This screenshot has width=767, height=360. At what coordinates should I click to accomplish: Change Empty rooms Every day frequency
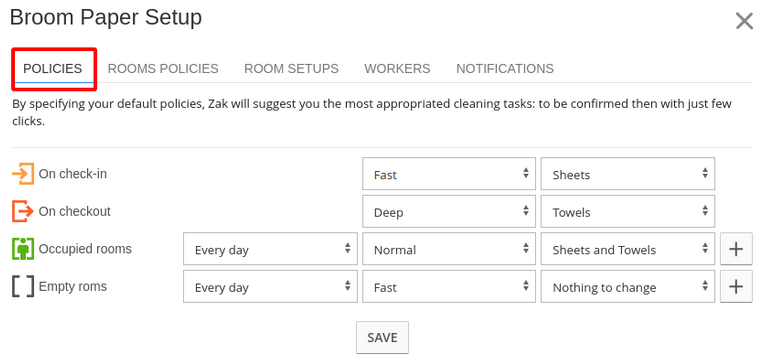[x=270, y=287]
